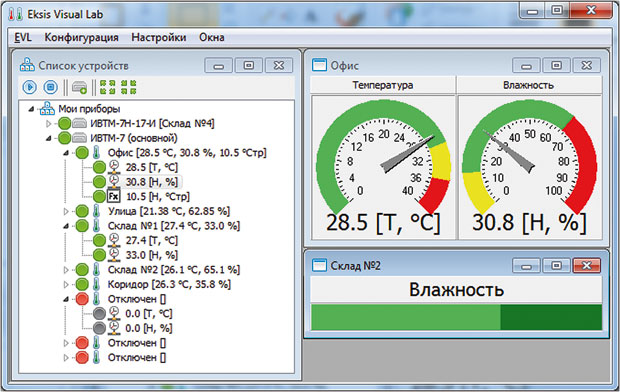
Task: Click red status circle of expanded Отключен channel
Action: coord(82,299)
